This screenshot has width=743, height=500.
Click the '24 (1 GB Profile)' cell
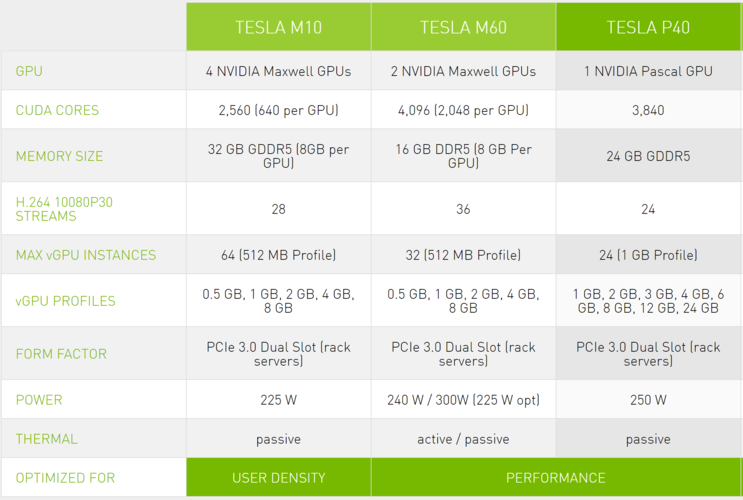pyautogui.click(x=648, y=255)
